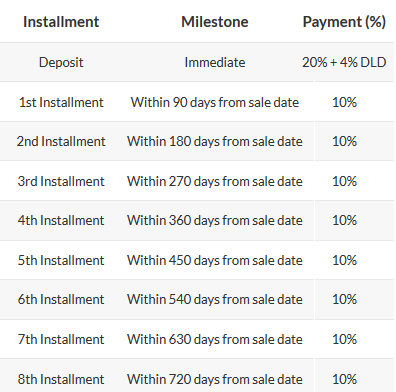Viewport: 396px width, 392px height.
Task: Click the Installment column header
Action: click(x=61, y=22)
